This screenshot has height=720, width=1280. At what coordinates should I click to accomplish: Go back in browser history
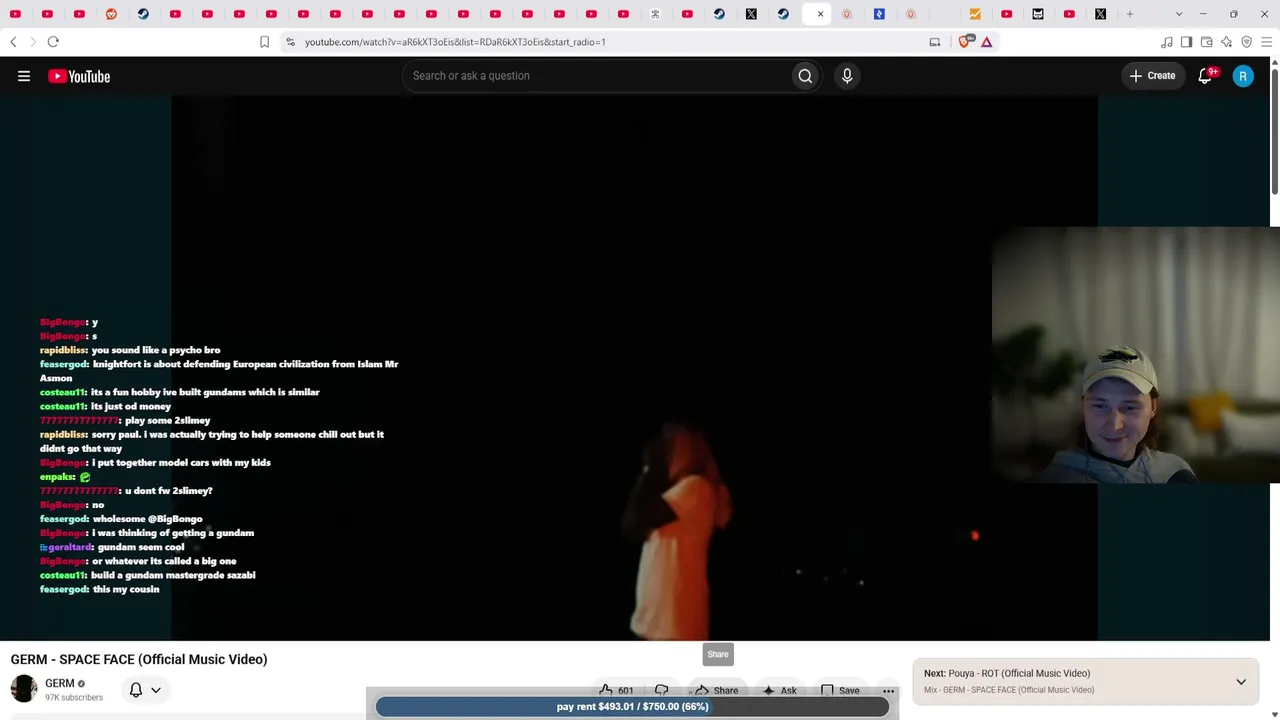coord(13,42)
